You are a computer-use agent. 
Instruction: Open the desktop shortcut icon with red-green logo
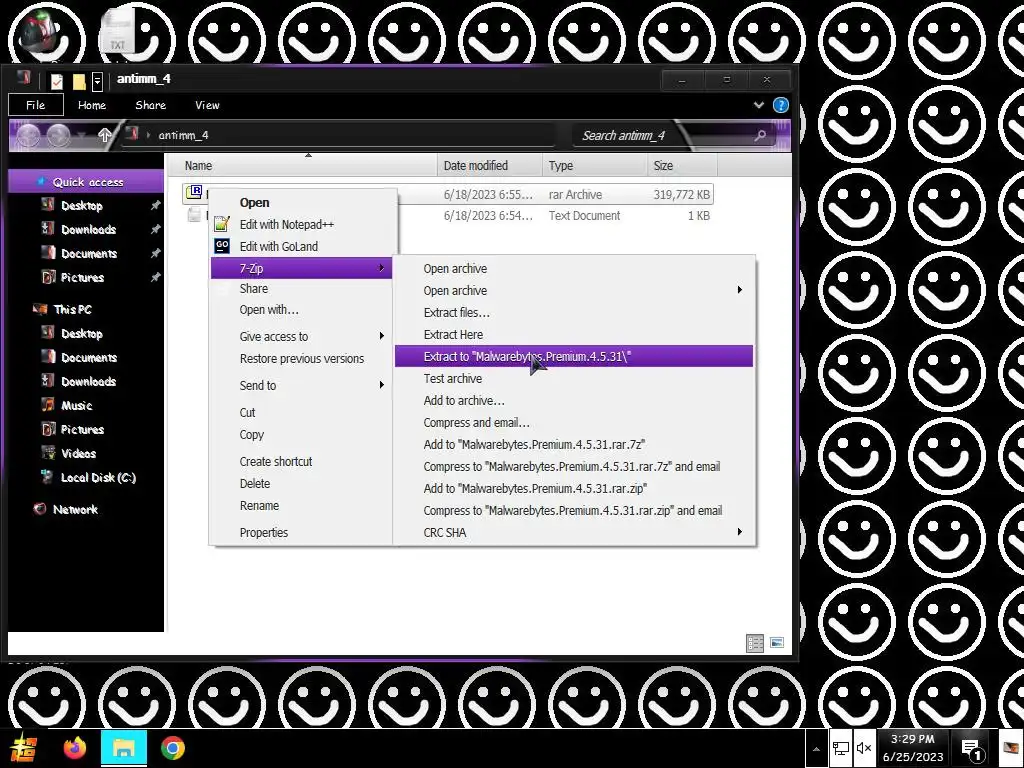tap(40, 33)
